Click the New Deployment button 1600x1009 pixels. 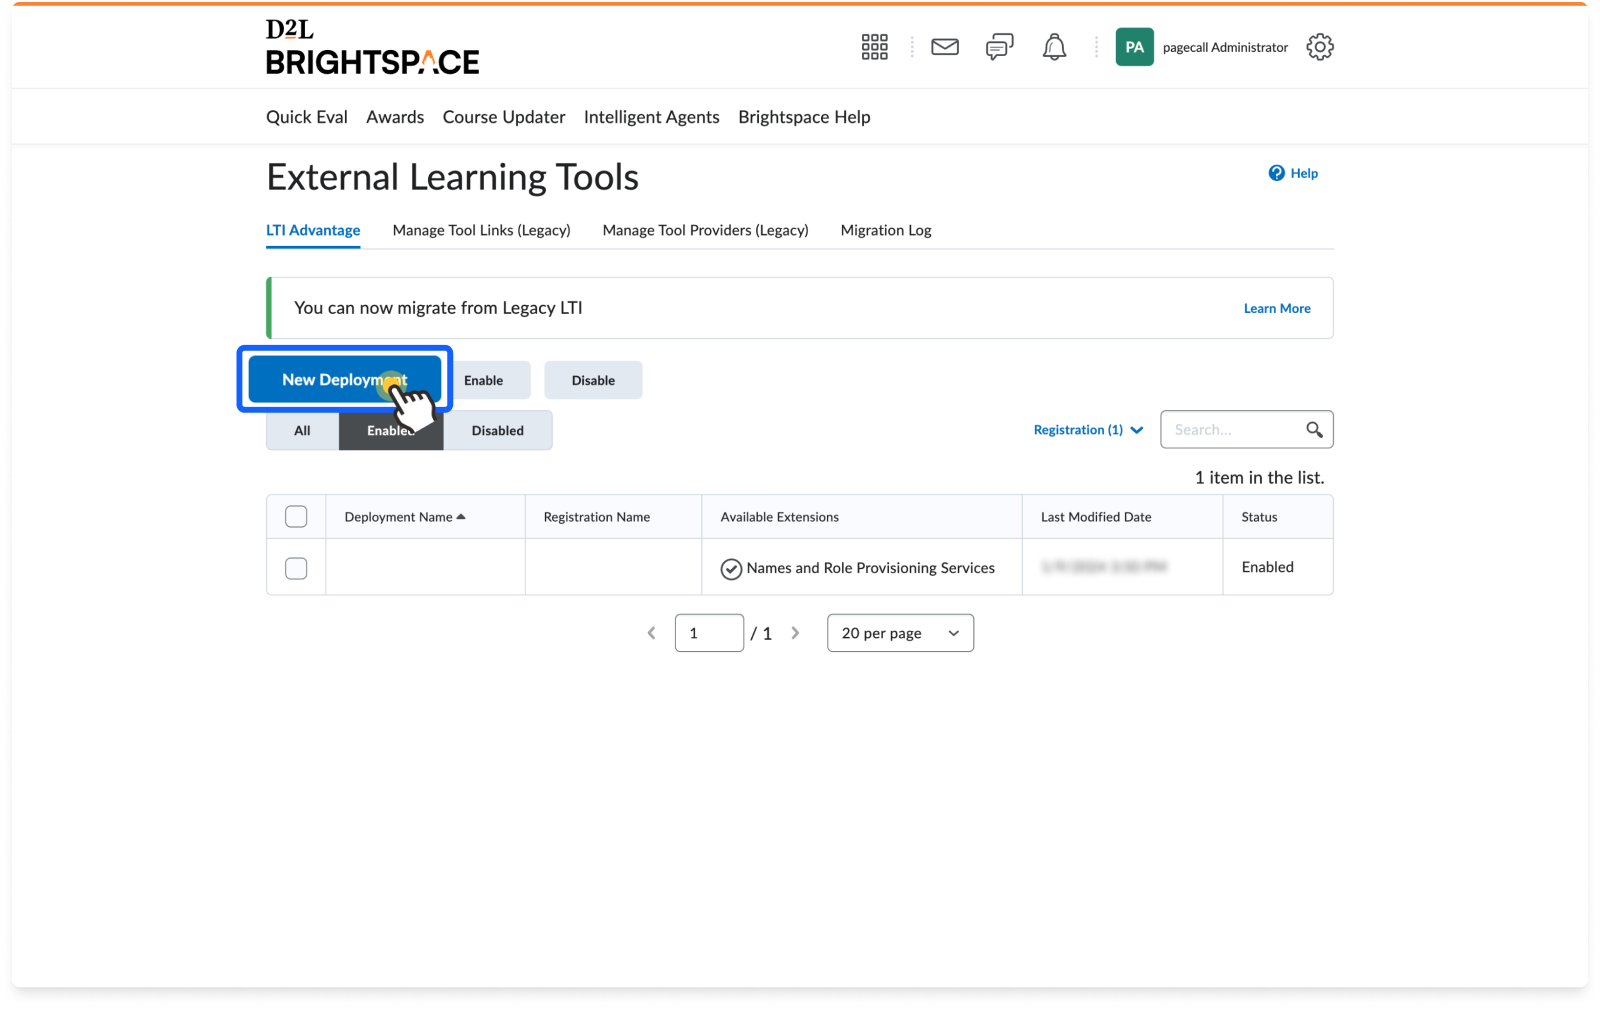click(345, 380)
